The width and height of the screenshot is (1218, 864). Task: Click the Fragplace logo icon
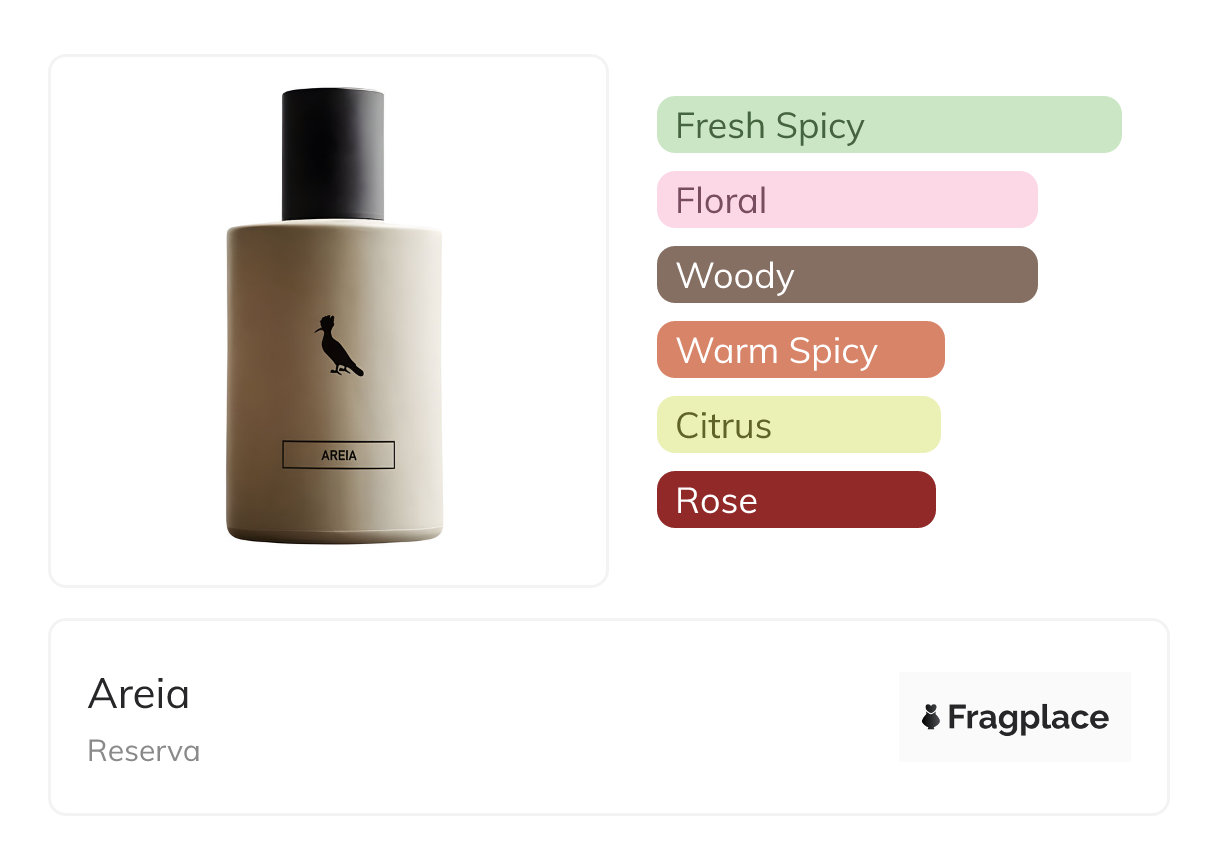pos(931,717)
